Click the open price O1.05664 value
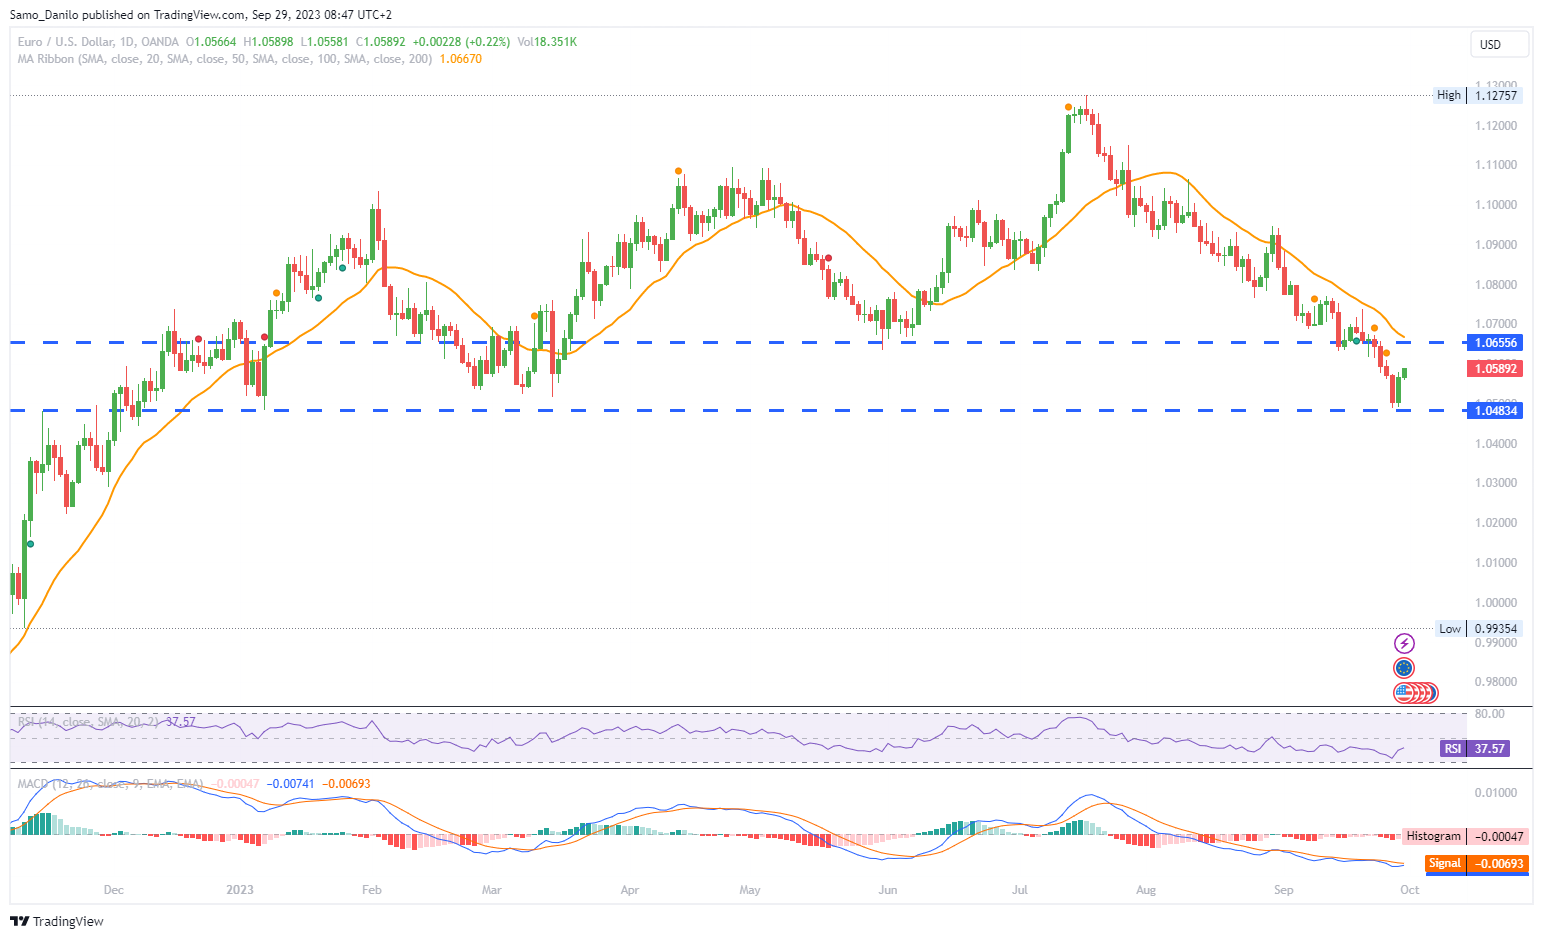This screenshot has height=939, width=1543. point(211,42)
